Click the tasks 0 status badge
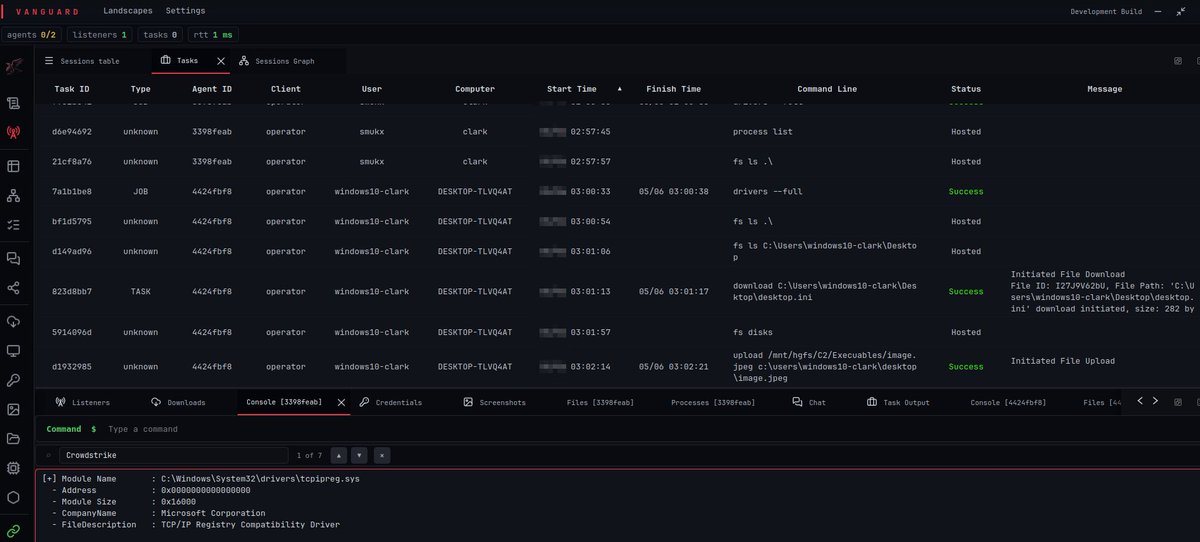The image size is (1200, 542). coord(160,35)
